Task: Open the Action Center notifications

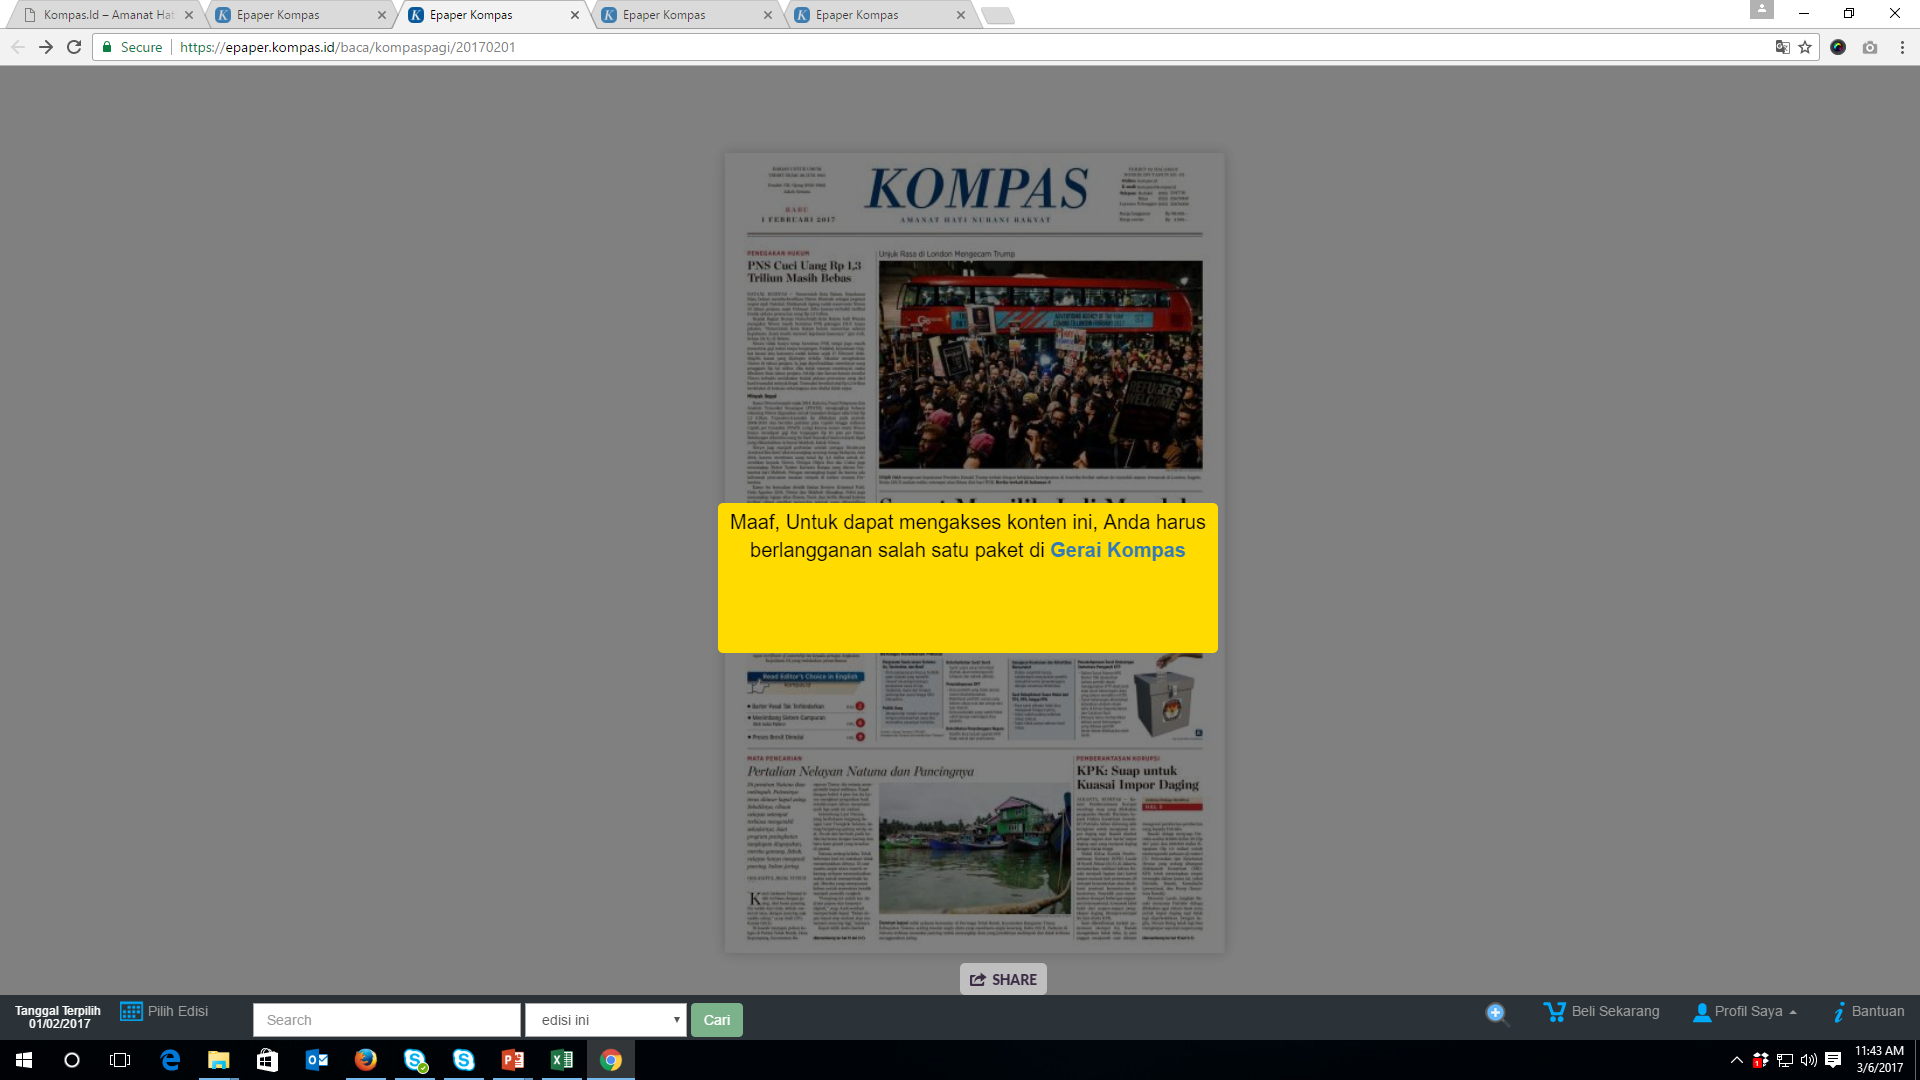Action: 1833,1060
